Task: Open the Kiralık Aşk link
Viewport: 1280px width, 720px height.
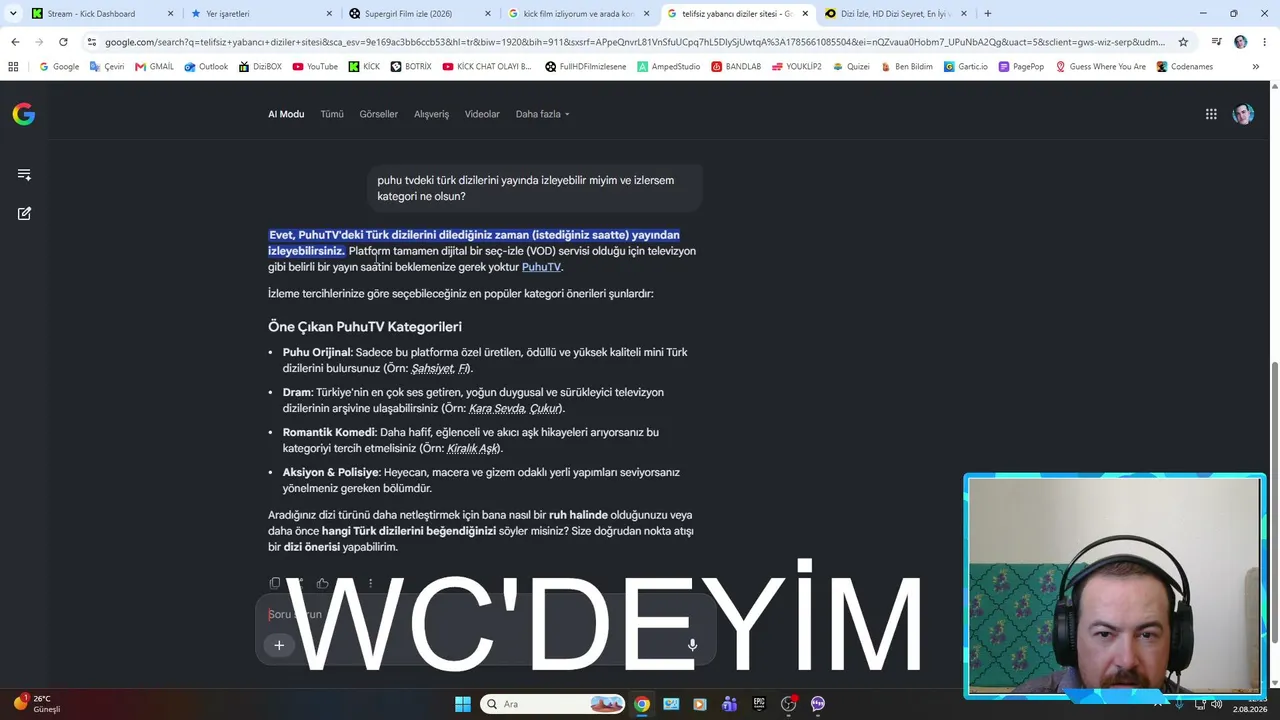Action: tap(472, 449)
